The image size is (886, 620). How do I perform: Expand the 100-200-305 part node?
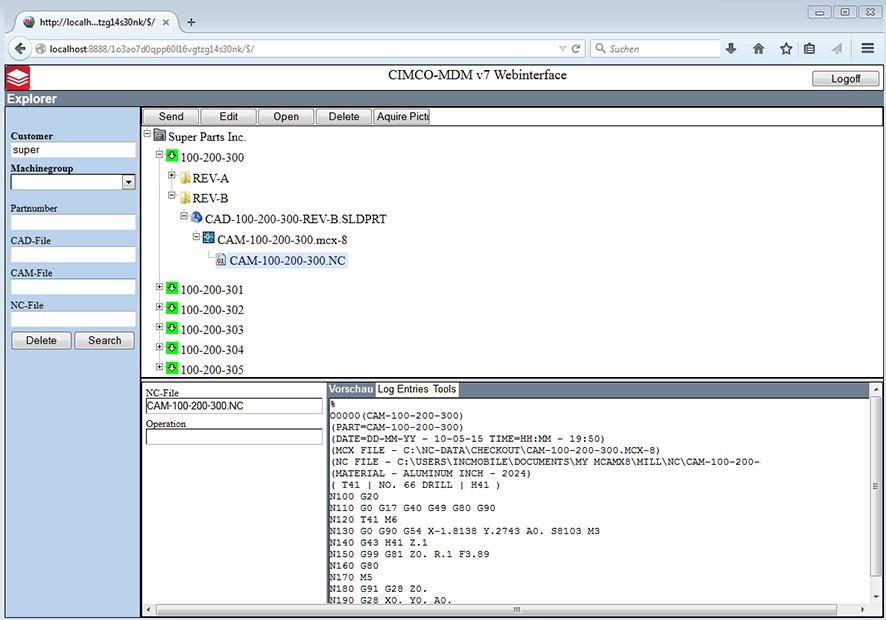pyautogui.click(x=159, y=367)
